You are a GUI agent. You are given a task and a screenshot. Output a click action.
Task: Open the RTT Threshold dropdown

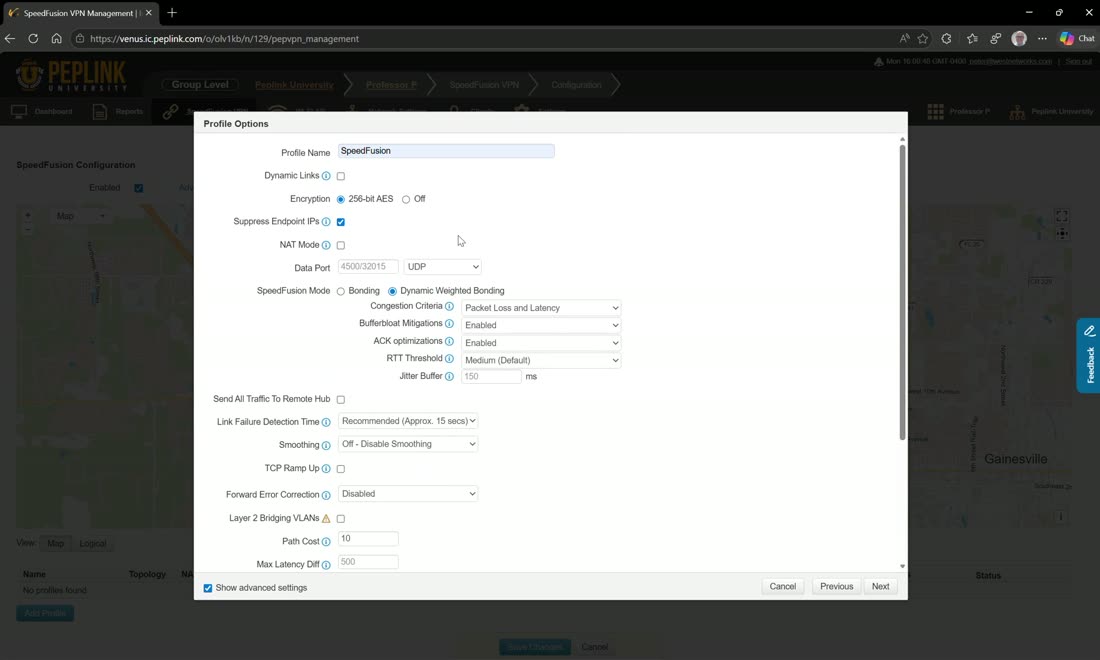(541, 360)
